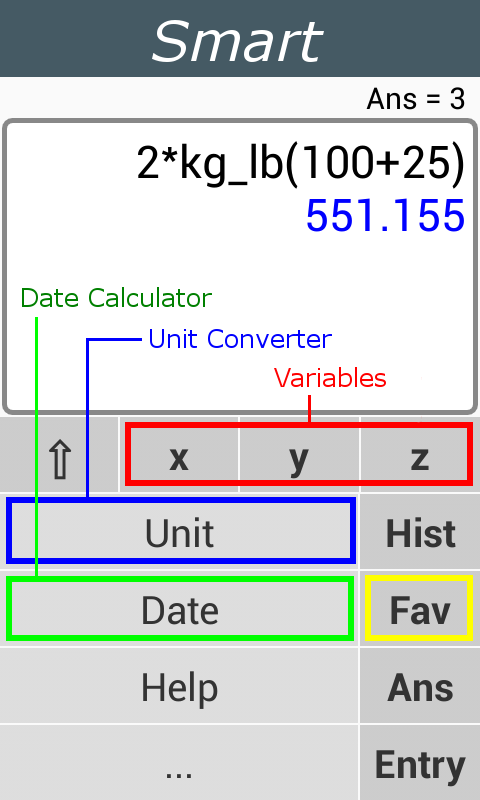Toggle the shift up-arrow key
This screenshot has height=800, width=480.
(59, 455)
